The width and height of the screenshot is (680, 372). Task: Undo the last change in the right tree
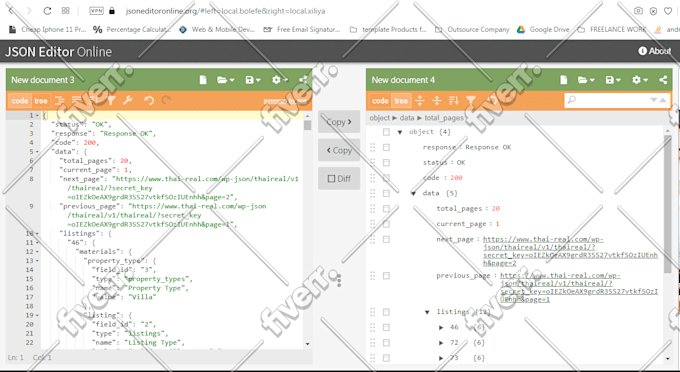coord(492,101)
